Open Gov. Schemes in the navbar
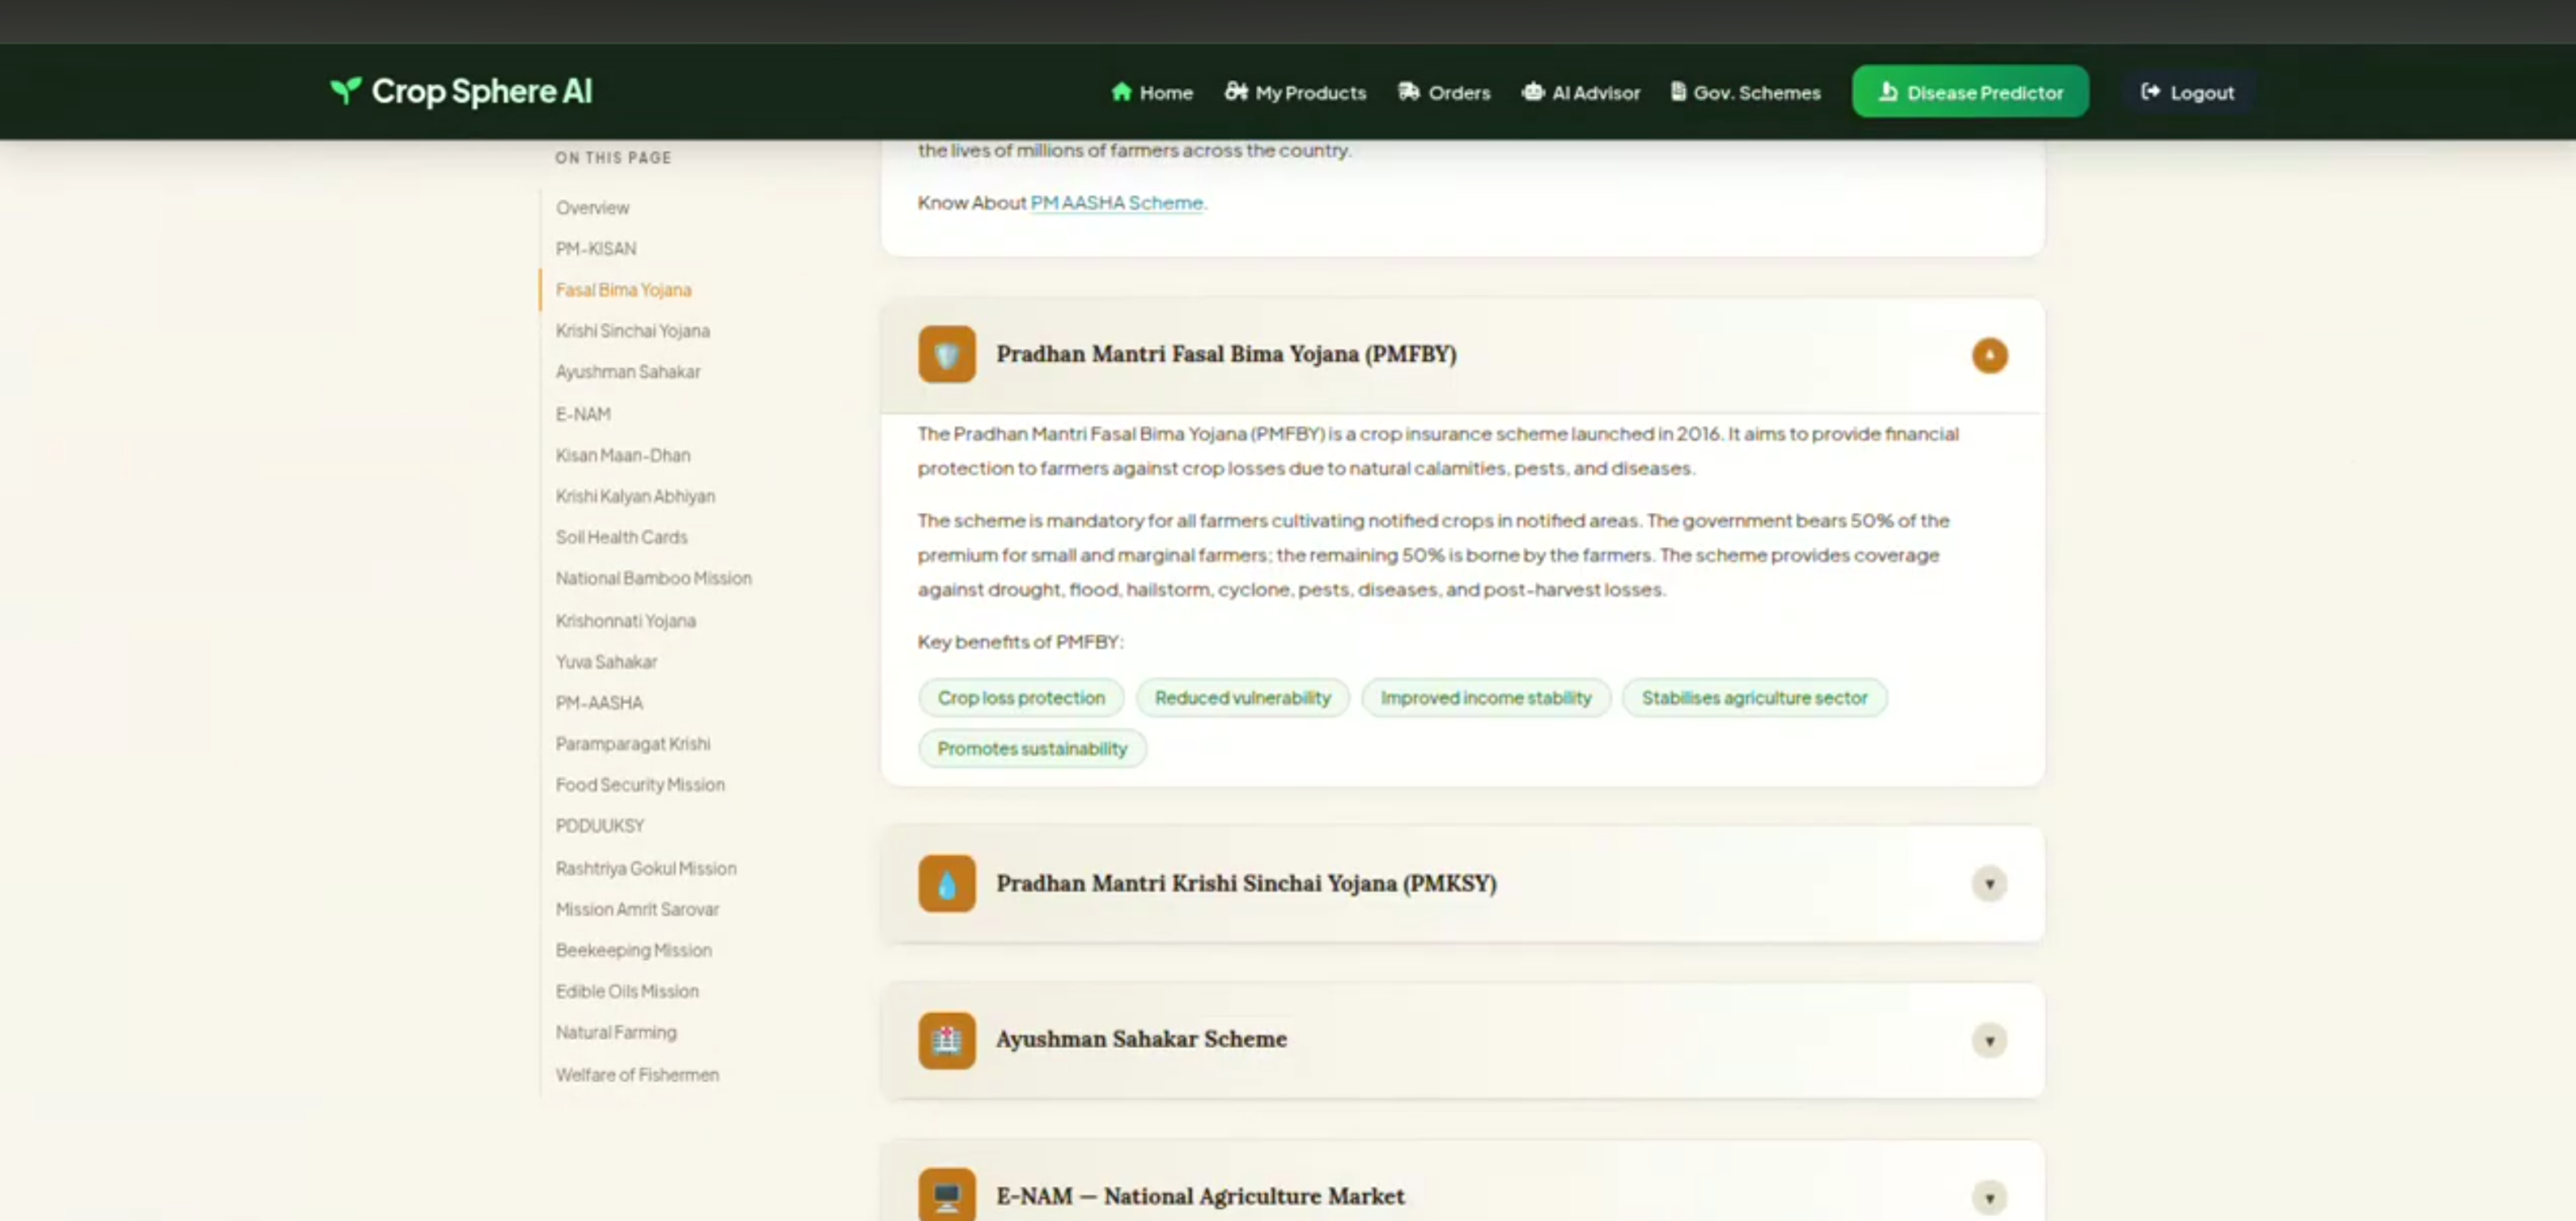This screenshot has width=2576, height=1221. pos(1745,92)
